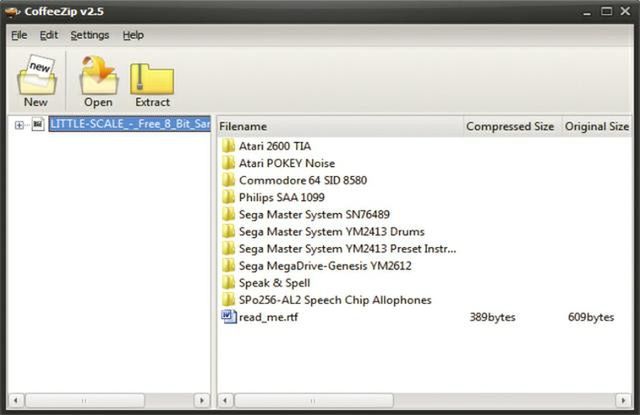Close the CoffeeZip window
This screenshot has width=640, height=415.
click(x=625, y=11)
